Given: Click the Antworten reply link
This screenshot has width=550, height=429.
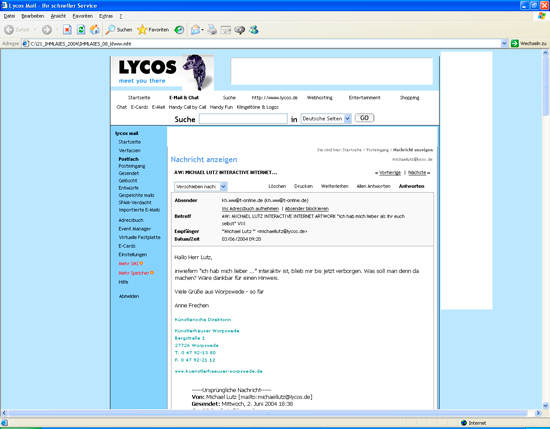Looking at the screenshot, I should click(x=411, y=186).
